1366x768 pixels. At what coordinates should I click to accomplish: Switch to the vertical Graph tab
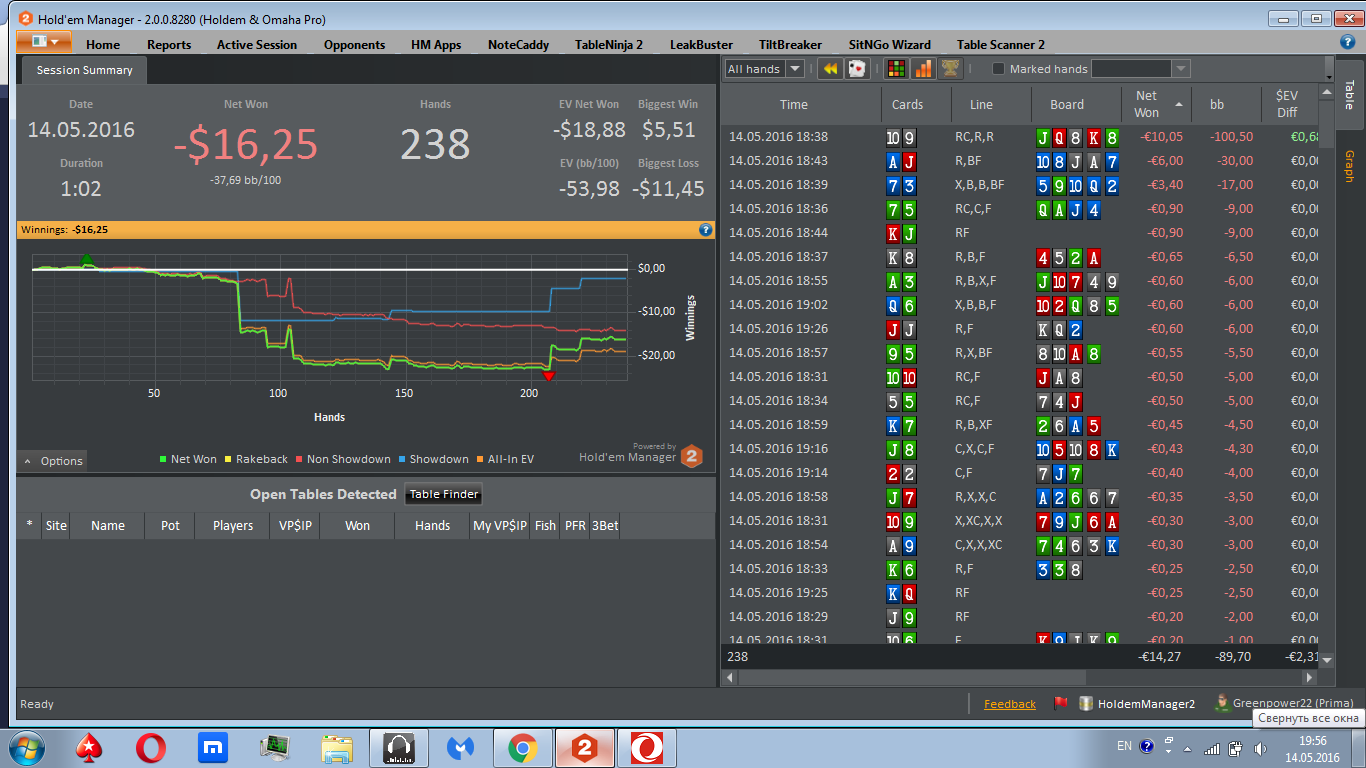click(x=1348, y=166)
